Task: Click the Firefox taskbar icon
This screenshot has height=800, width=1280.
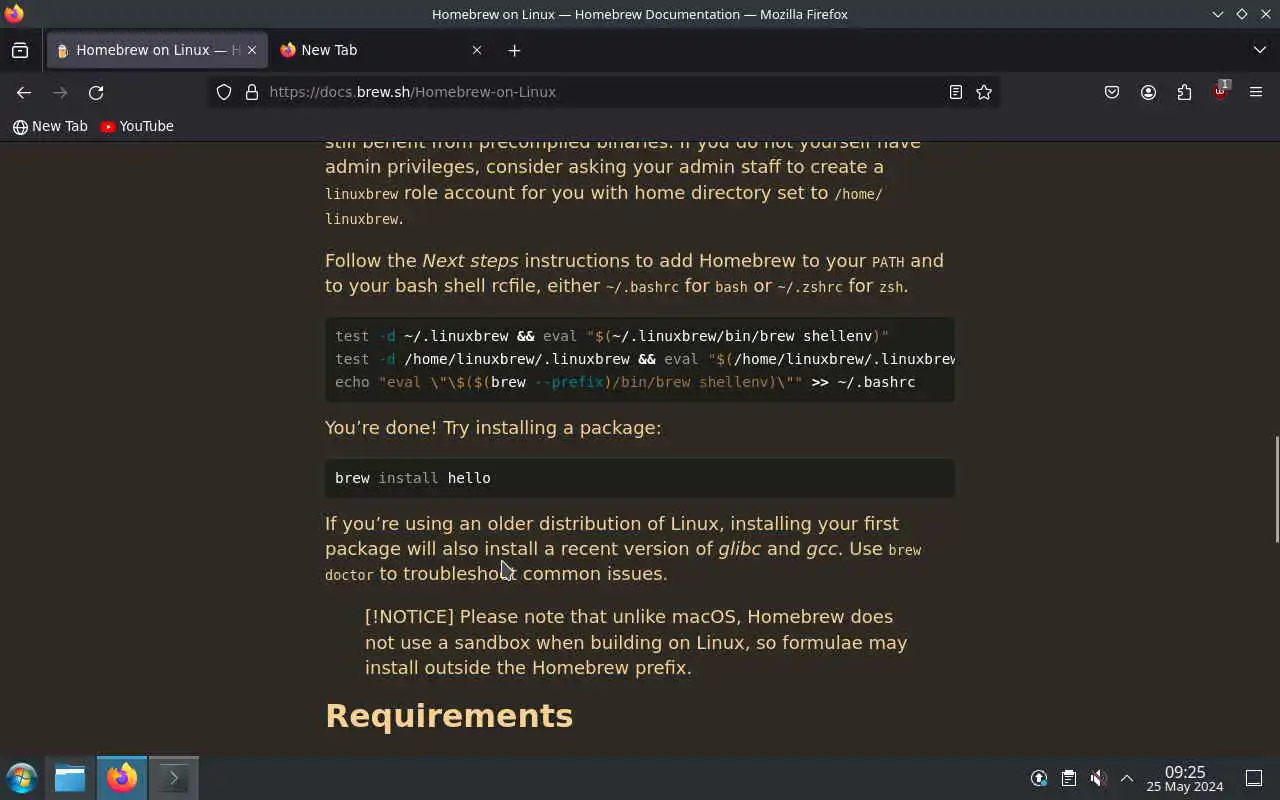Action: coord(122,778)
